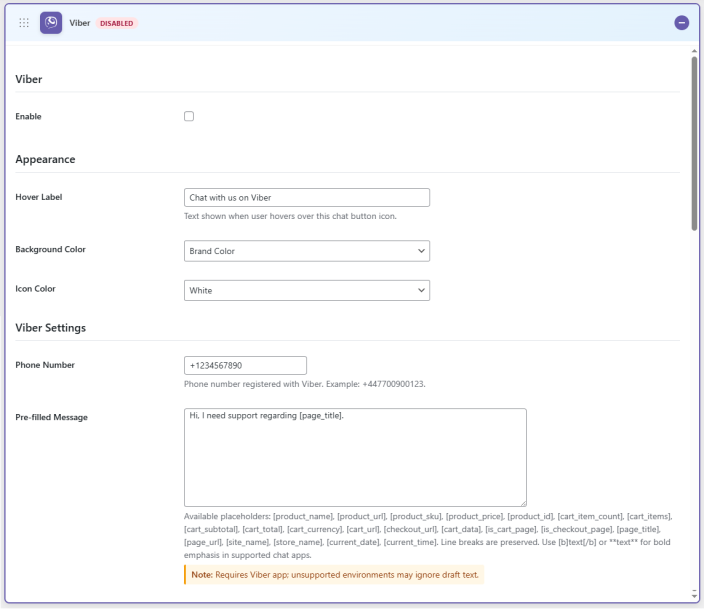Image resolution: width=704 pixels, height=609 pixels.
Task: Click the Viber title in the header bar
Action: click(x=79, y=23)
